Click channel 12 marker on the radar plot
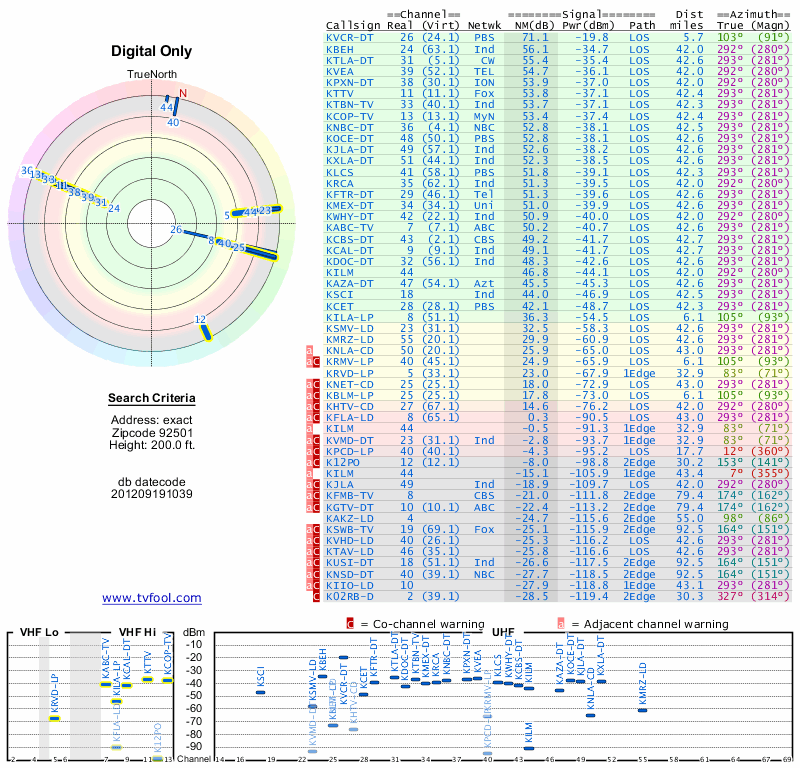 click(x=206, y=332)
